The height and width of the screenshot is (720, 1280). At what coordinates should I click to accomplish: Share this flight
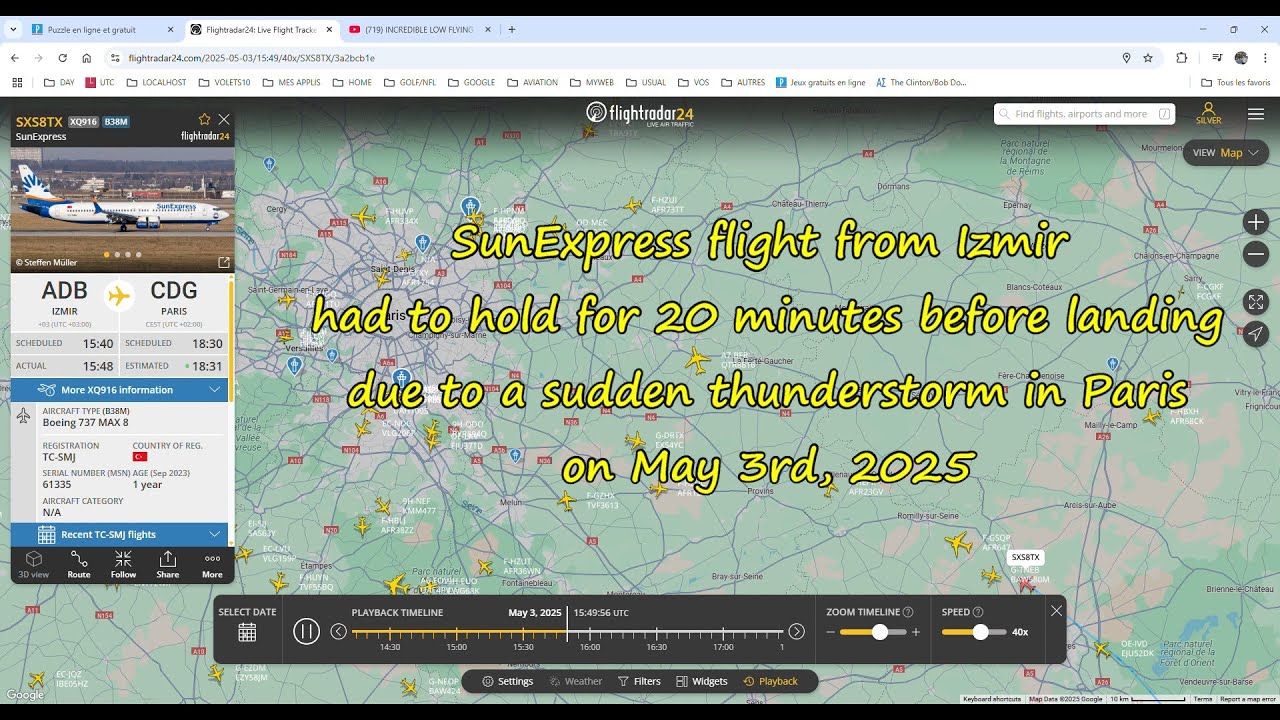point(168,565)
